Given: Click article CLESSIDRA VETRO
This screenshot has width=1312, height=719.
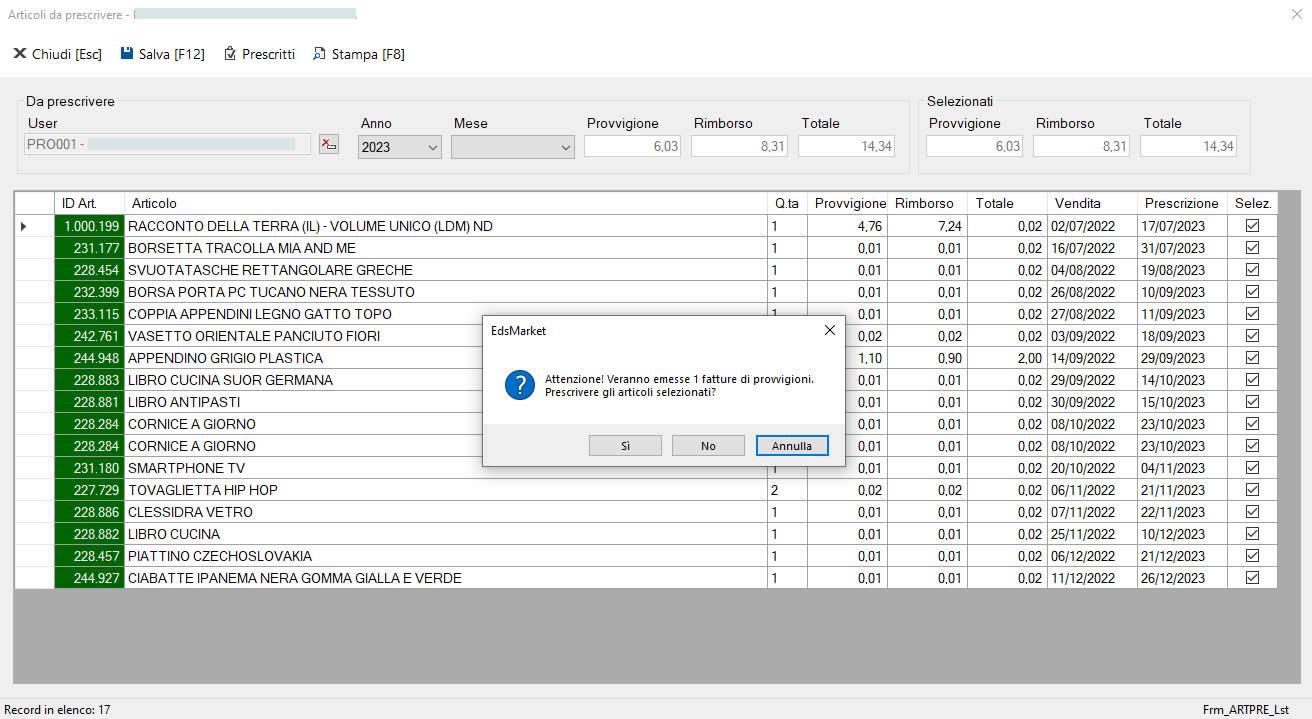Looking at the screenshot, I should (x=190, y=512).
